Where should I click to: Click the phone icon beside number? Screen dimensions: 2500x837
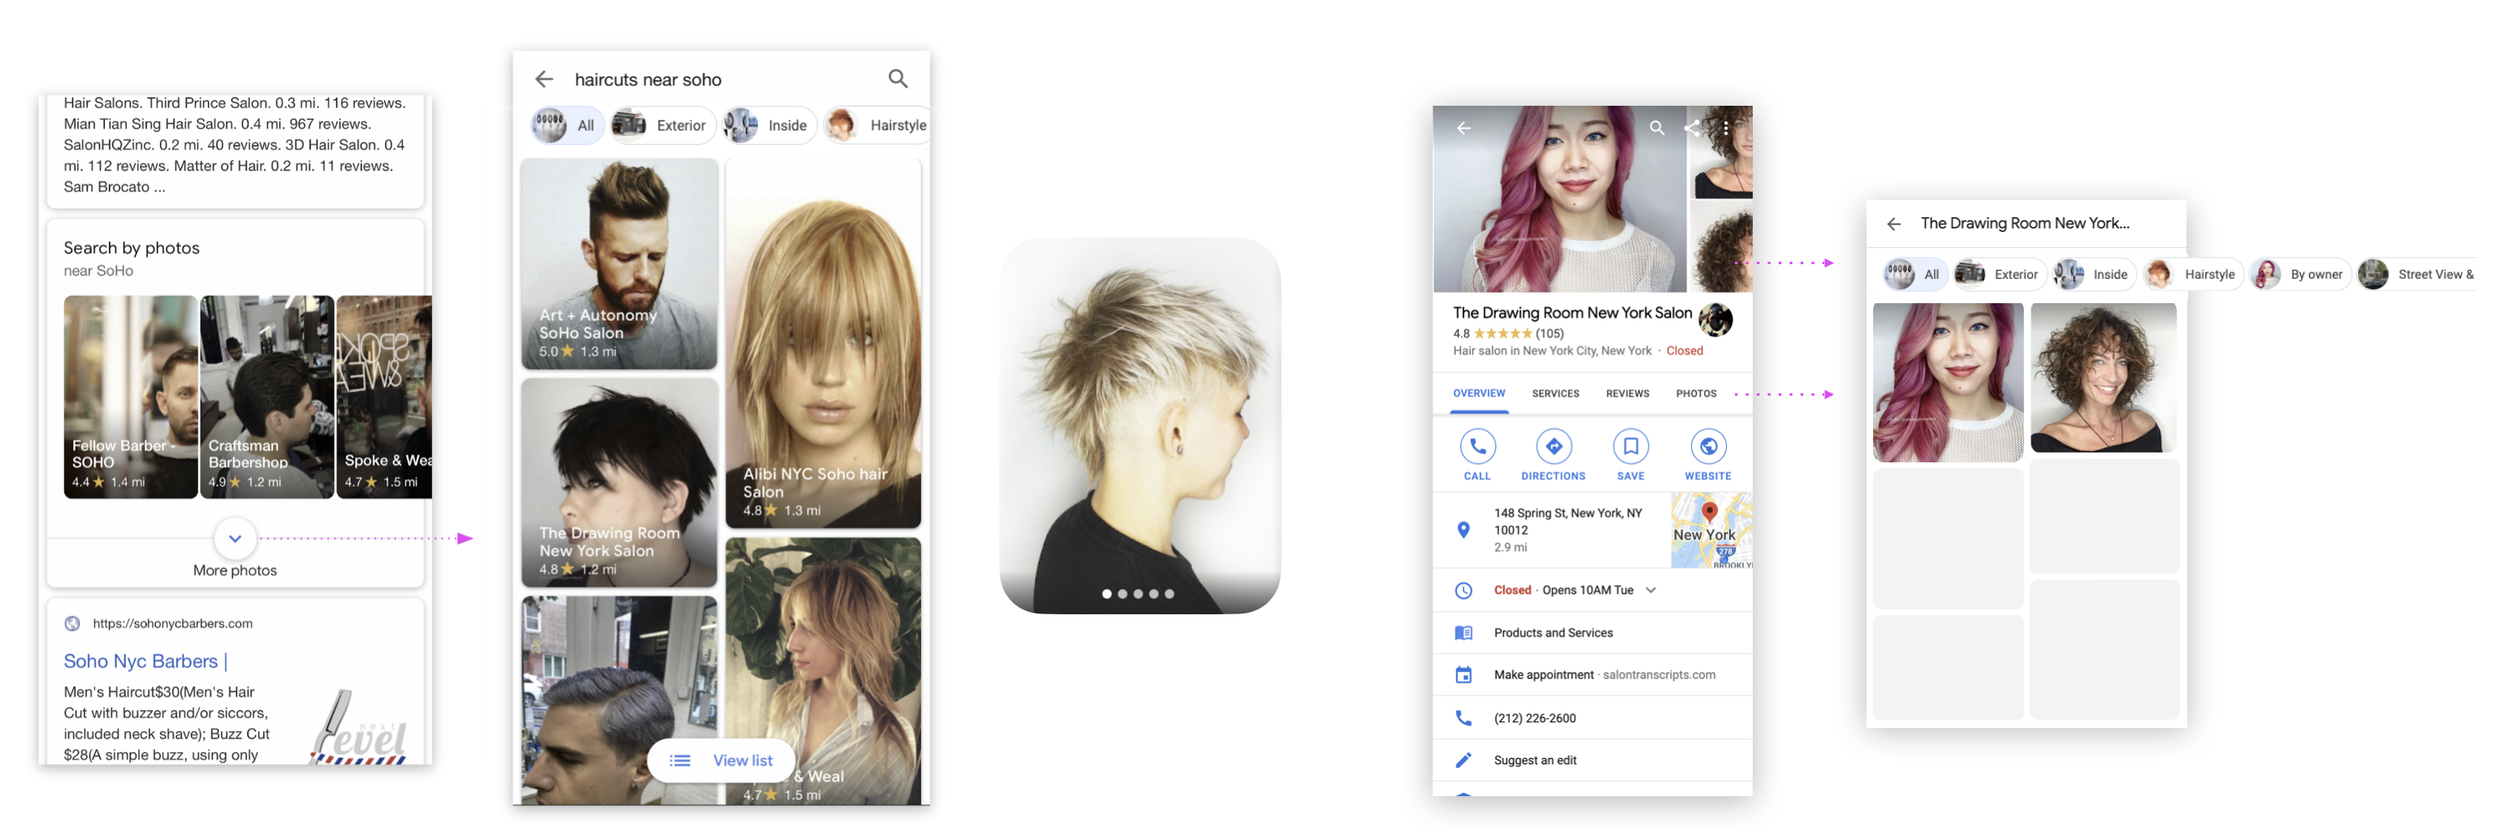(x=1463, y=718)
